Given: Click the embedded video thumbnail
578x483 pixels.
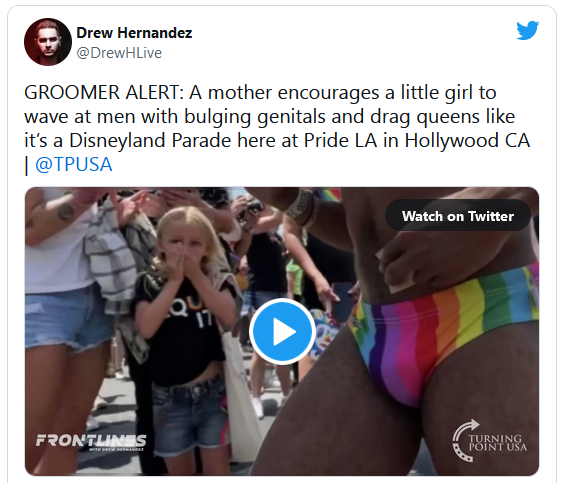Looking at the screenshot, I should coord(282,331).
